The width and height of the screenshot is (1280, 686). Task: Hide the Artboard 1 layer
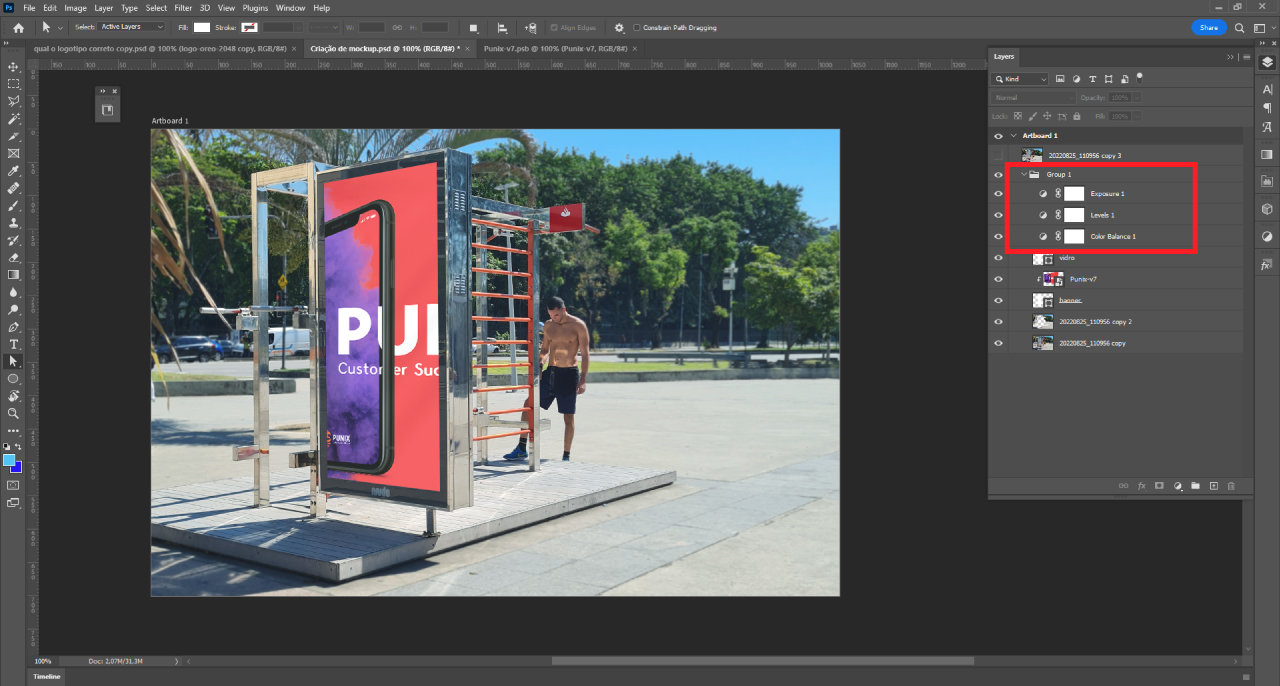pyautogui.click(x=998, y=135)
